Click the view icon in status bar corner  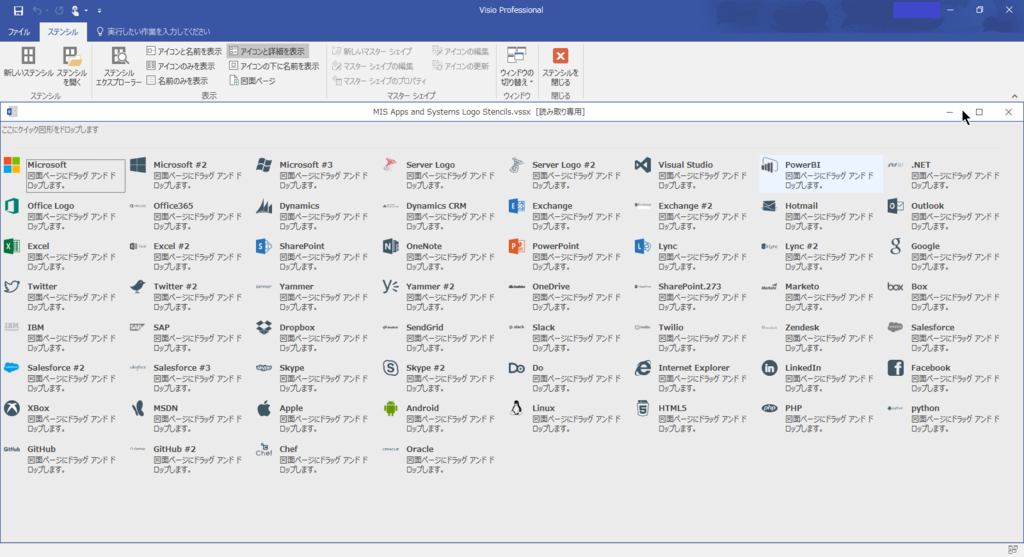(x=1012, y=550)
